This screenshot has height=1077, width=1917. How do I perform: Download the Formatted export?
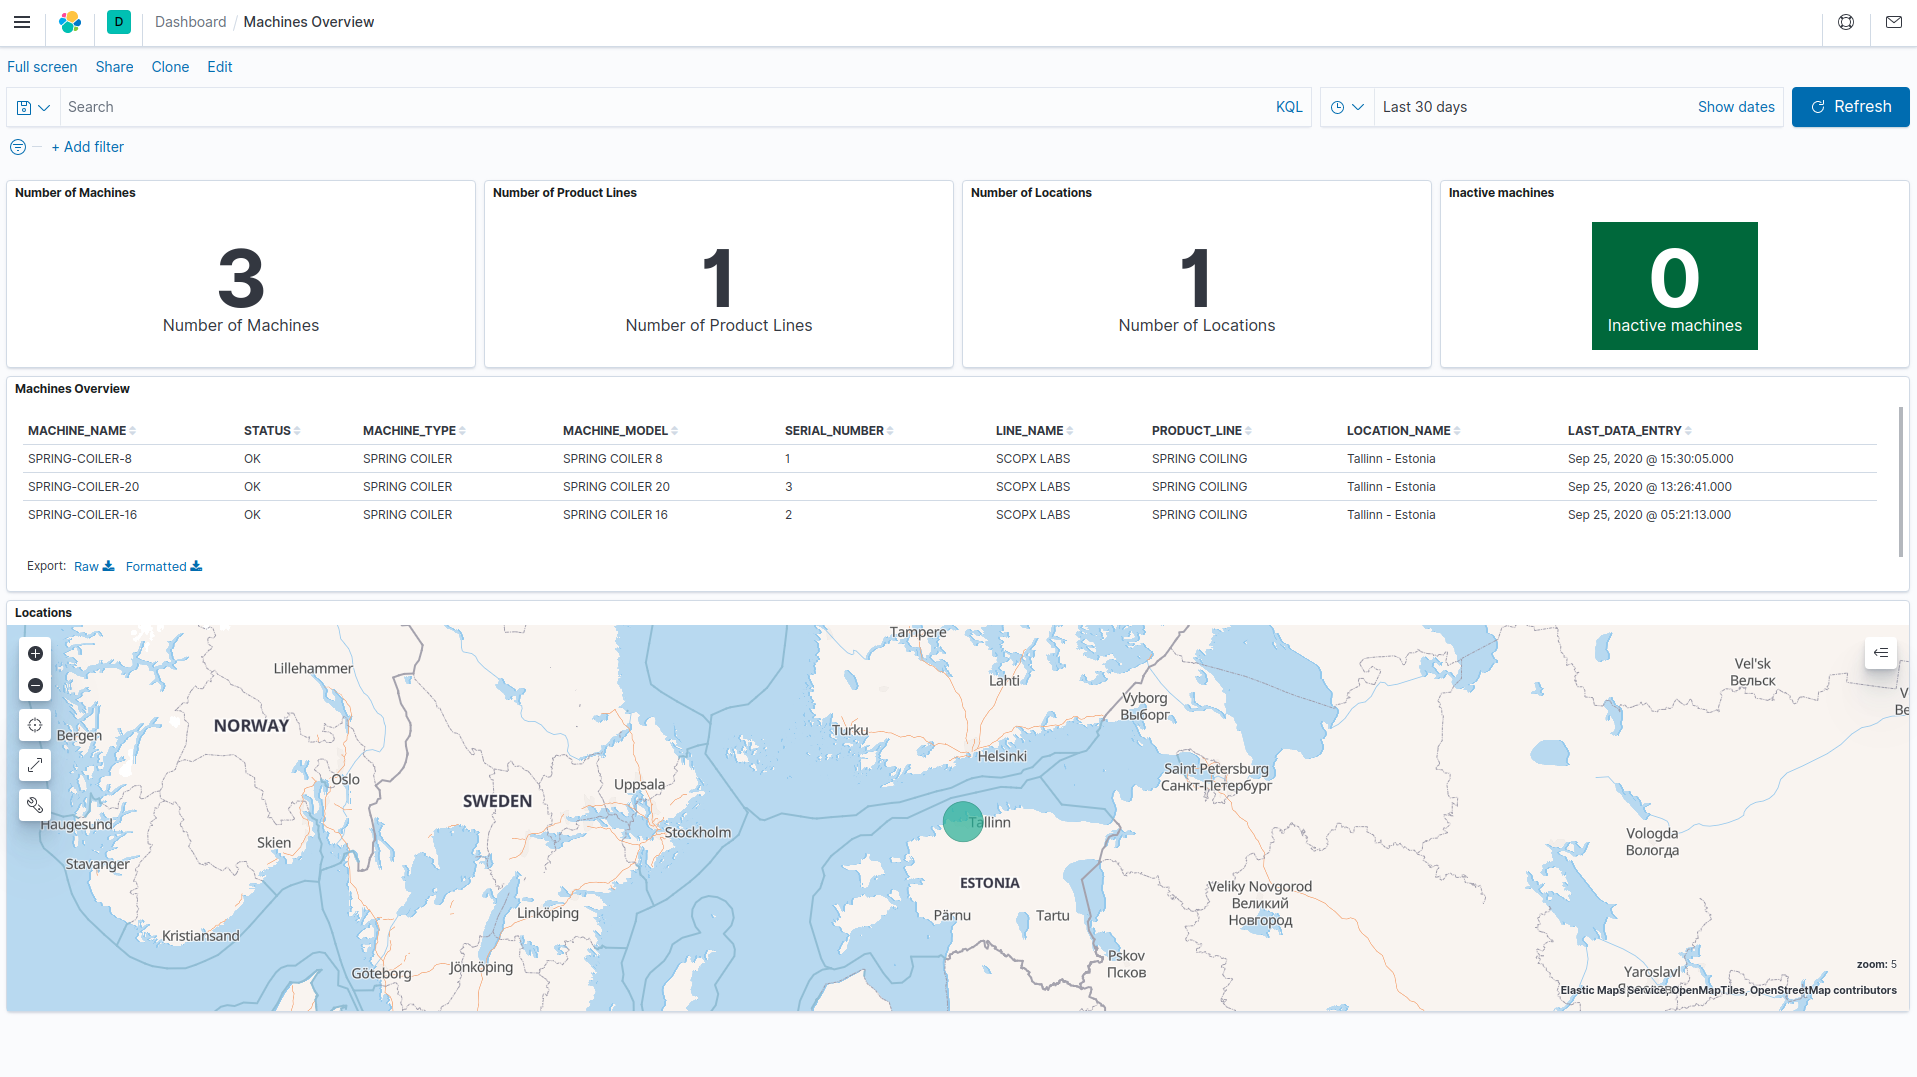click(164, 566)
